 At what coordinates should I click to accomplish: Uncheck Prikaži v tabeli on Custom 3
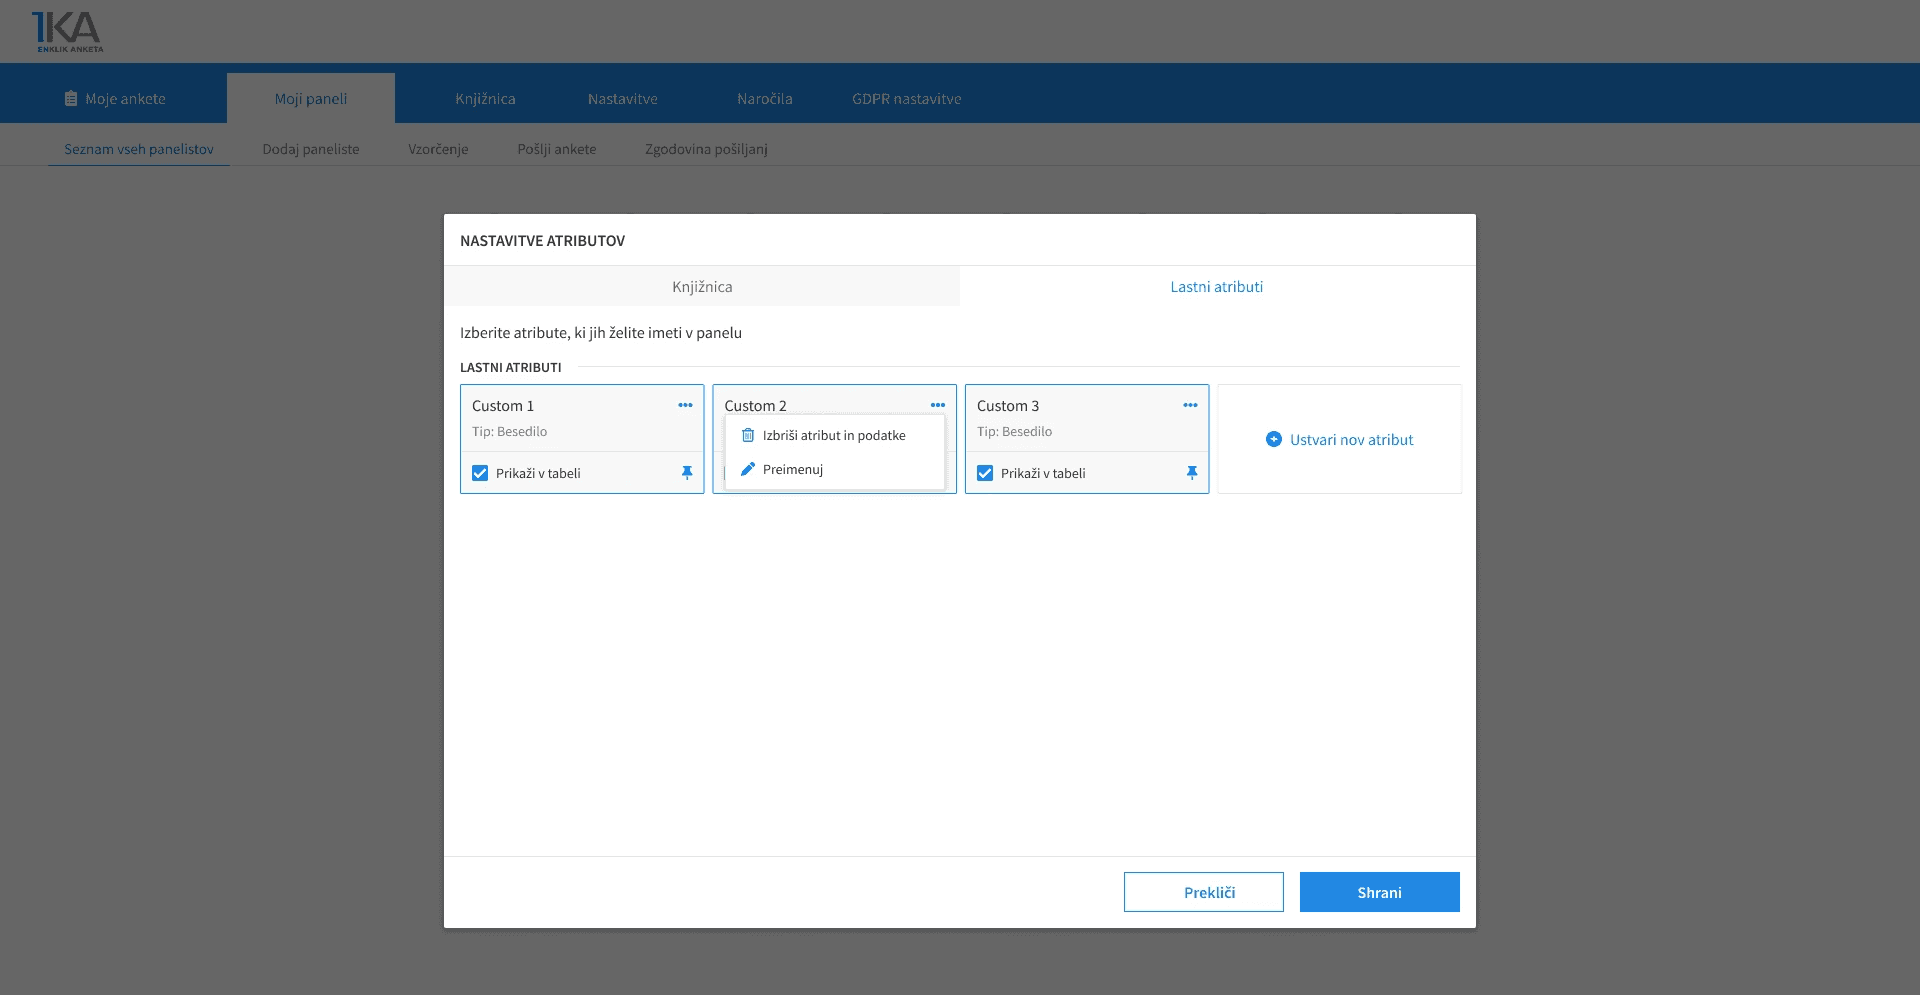(985, 473)
